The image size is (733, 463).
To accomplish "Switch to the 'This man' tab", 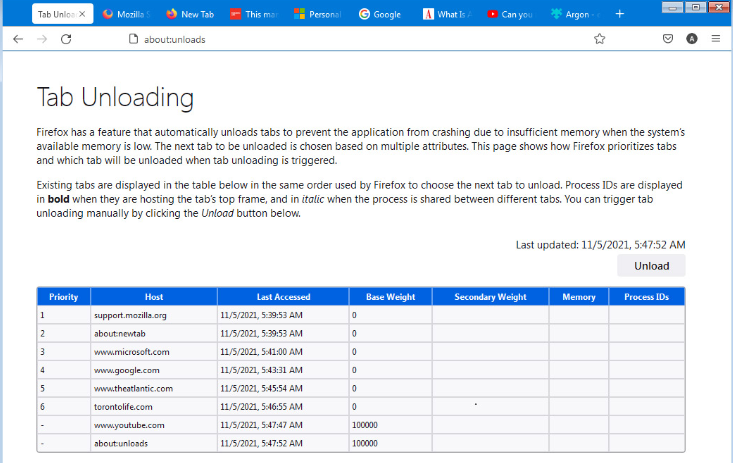I will click(x=254, y=14).
